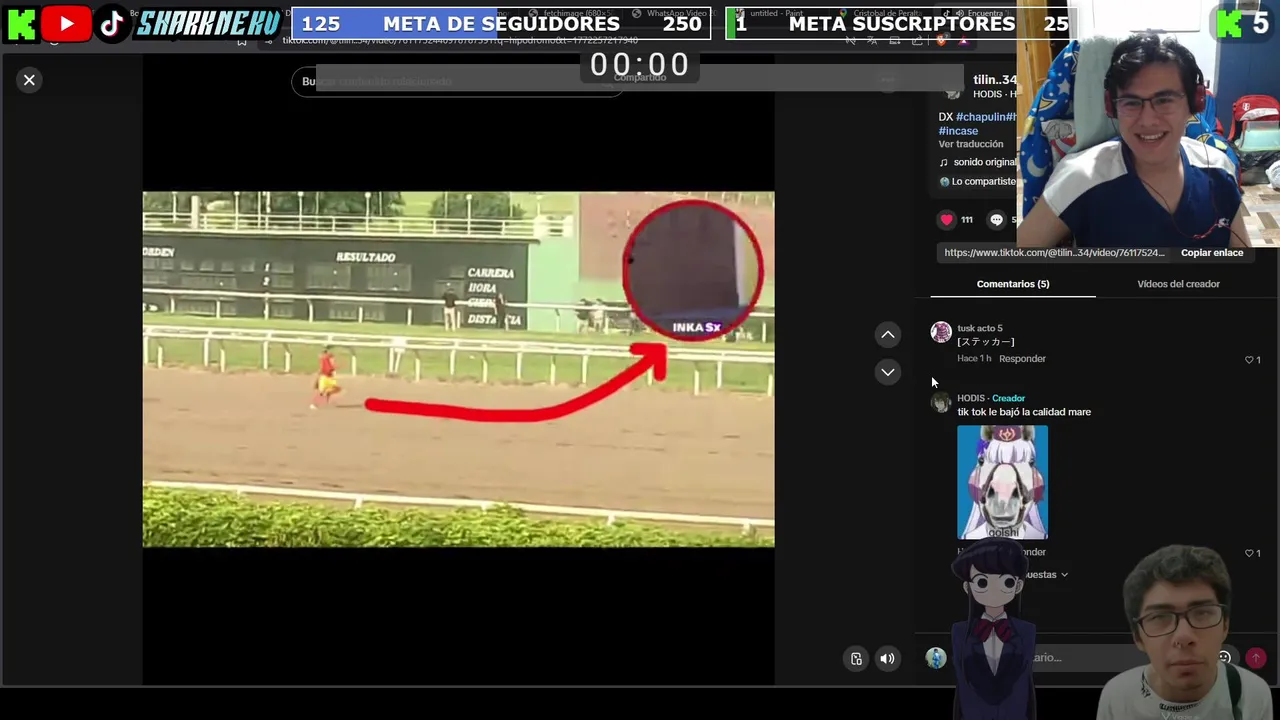Click the 'tik tok le bajó la calidad mare' comment
This screenshot has height=720, width=1280.
(1024, 412)
